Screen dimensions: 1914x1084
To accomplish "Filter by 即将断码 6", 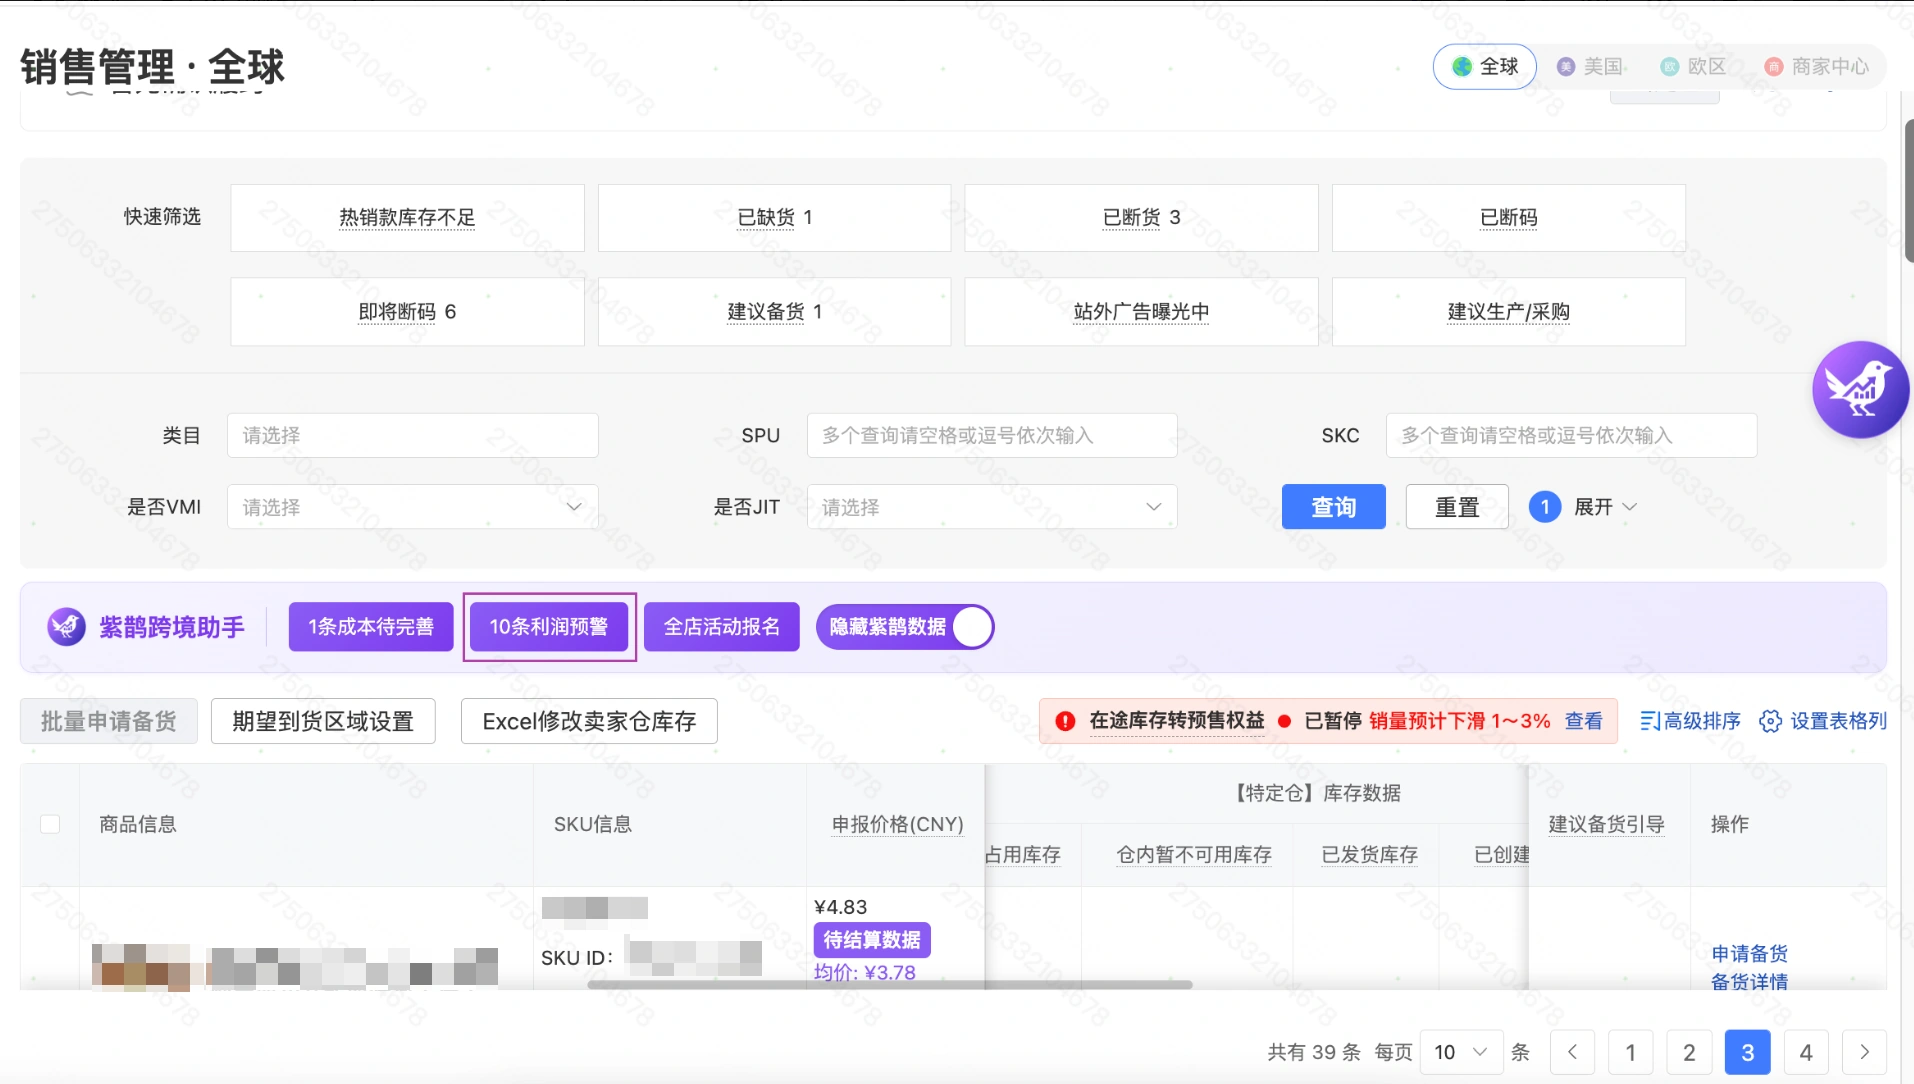I will 407,312.
